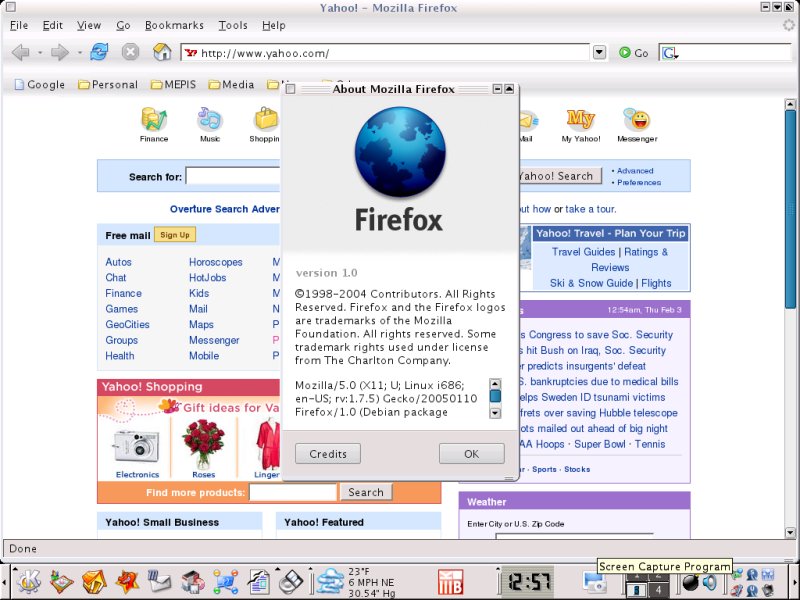Click the Yahoo! Search button

click(x=560, y=176)
